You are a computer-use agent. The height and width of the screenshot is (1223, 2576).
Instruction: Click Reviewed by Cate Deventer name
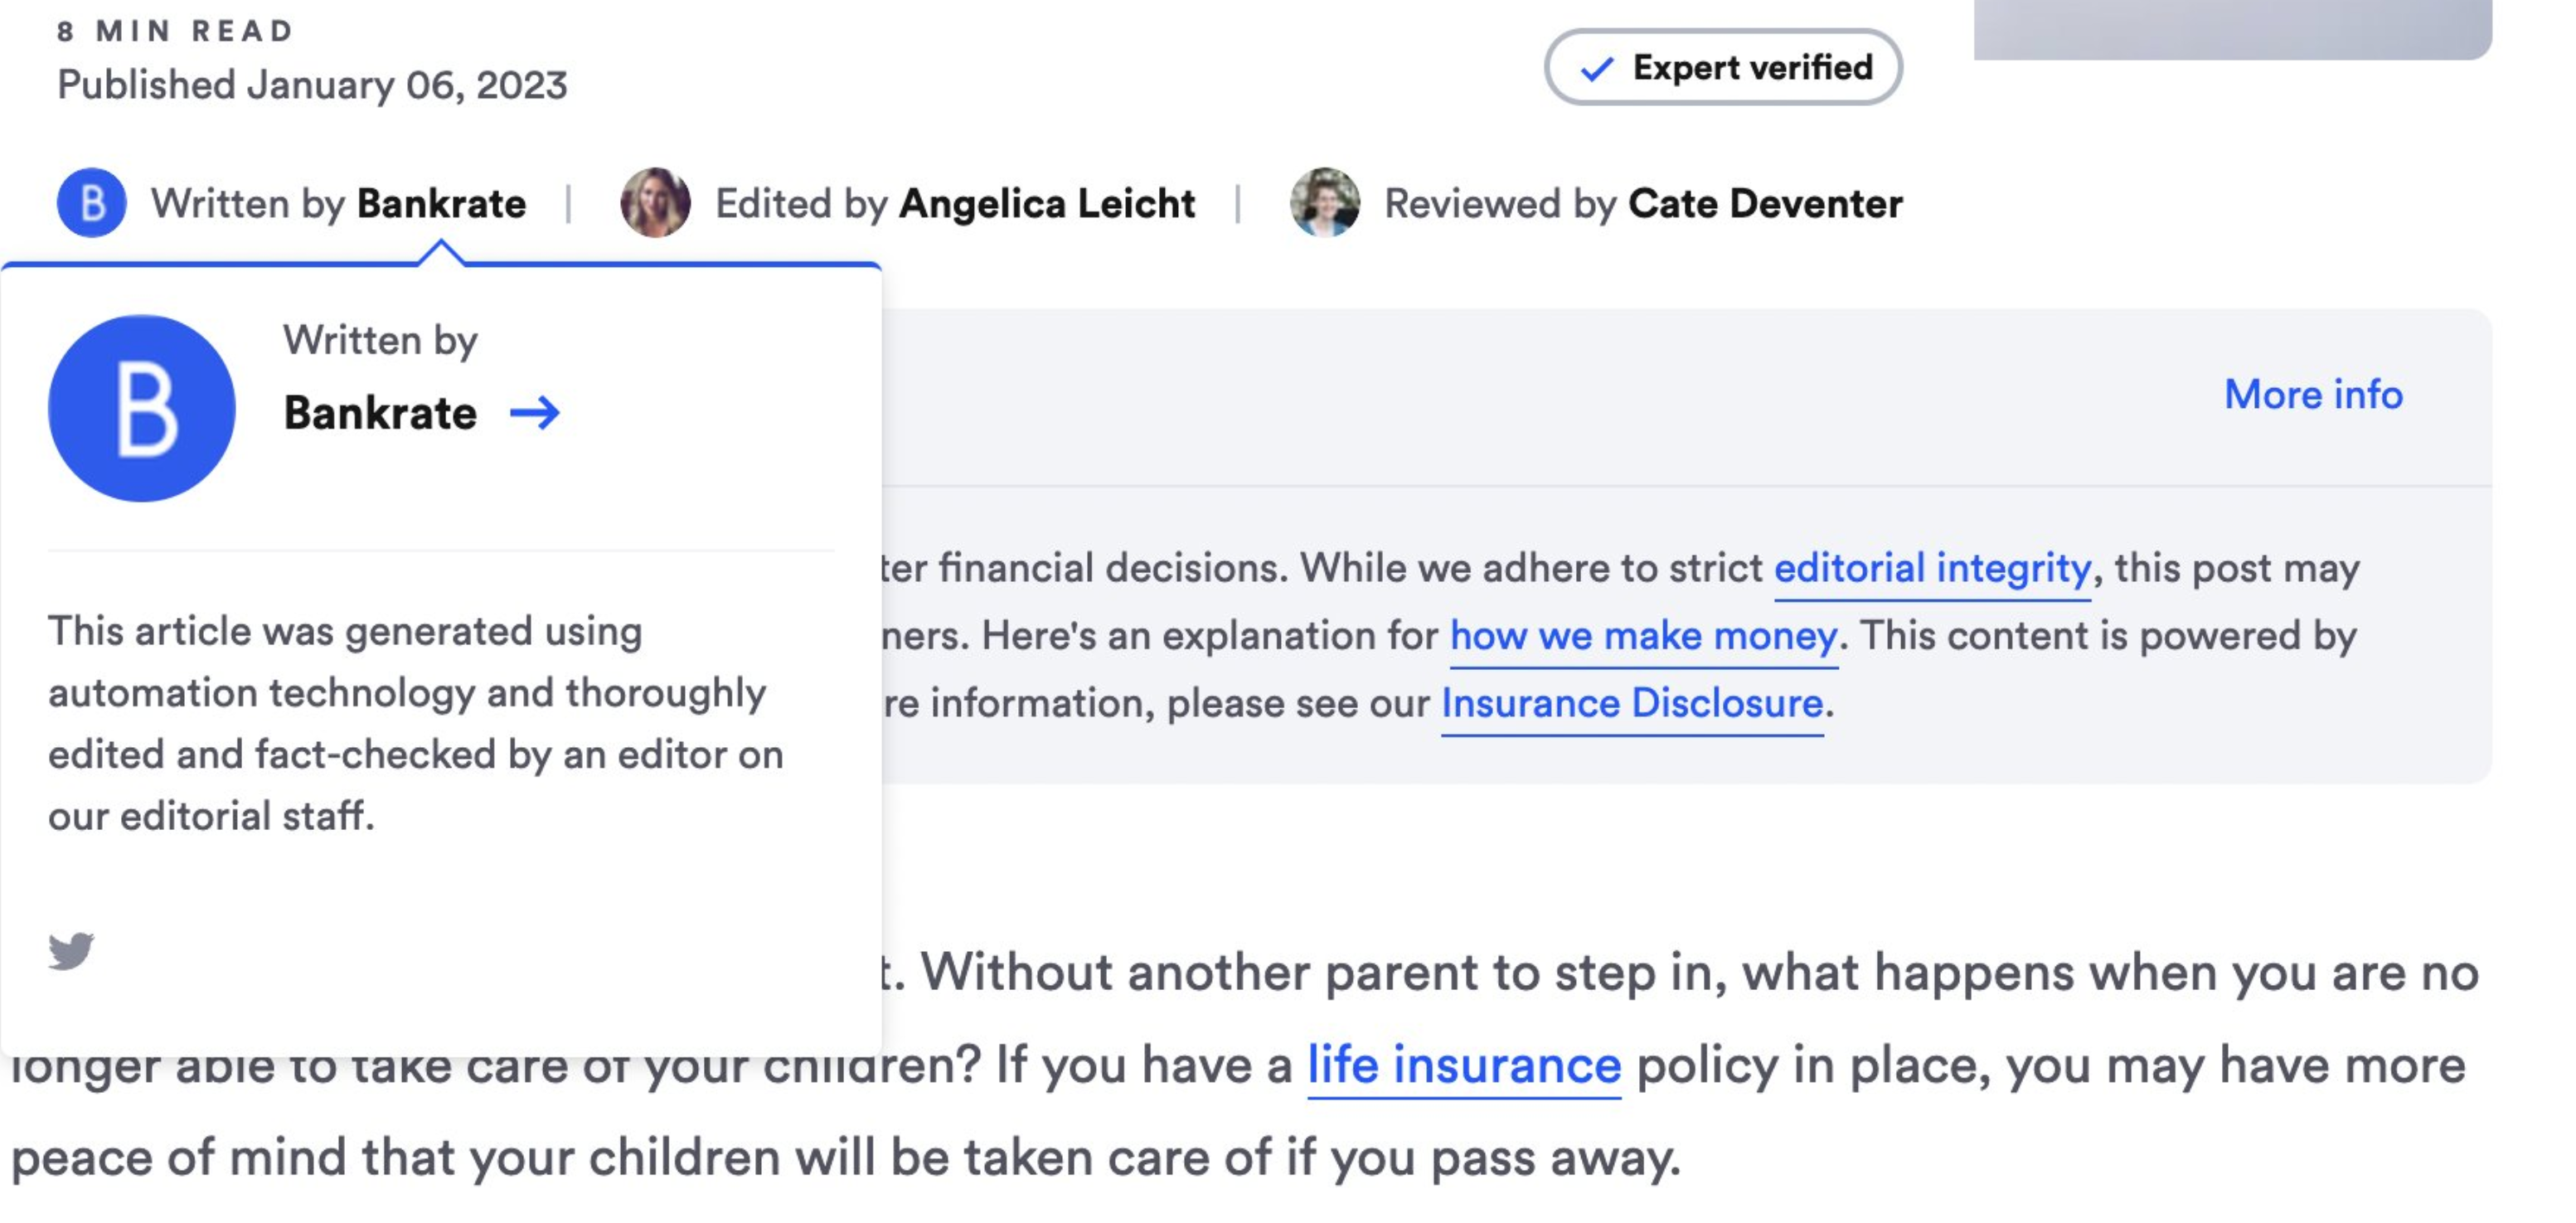(x=1764, y=204)
